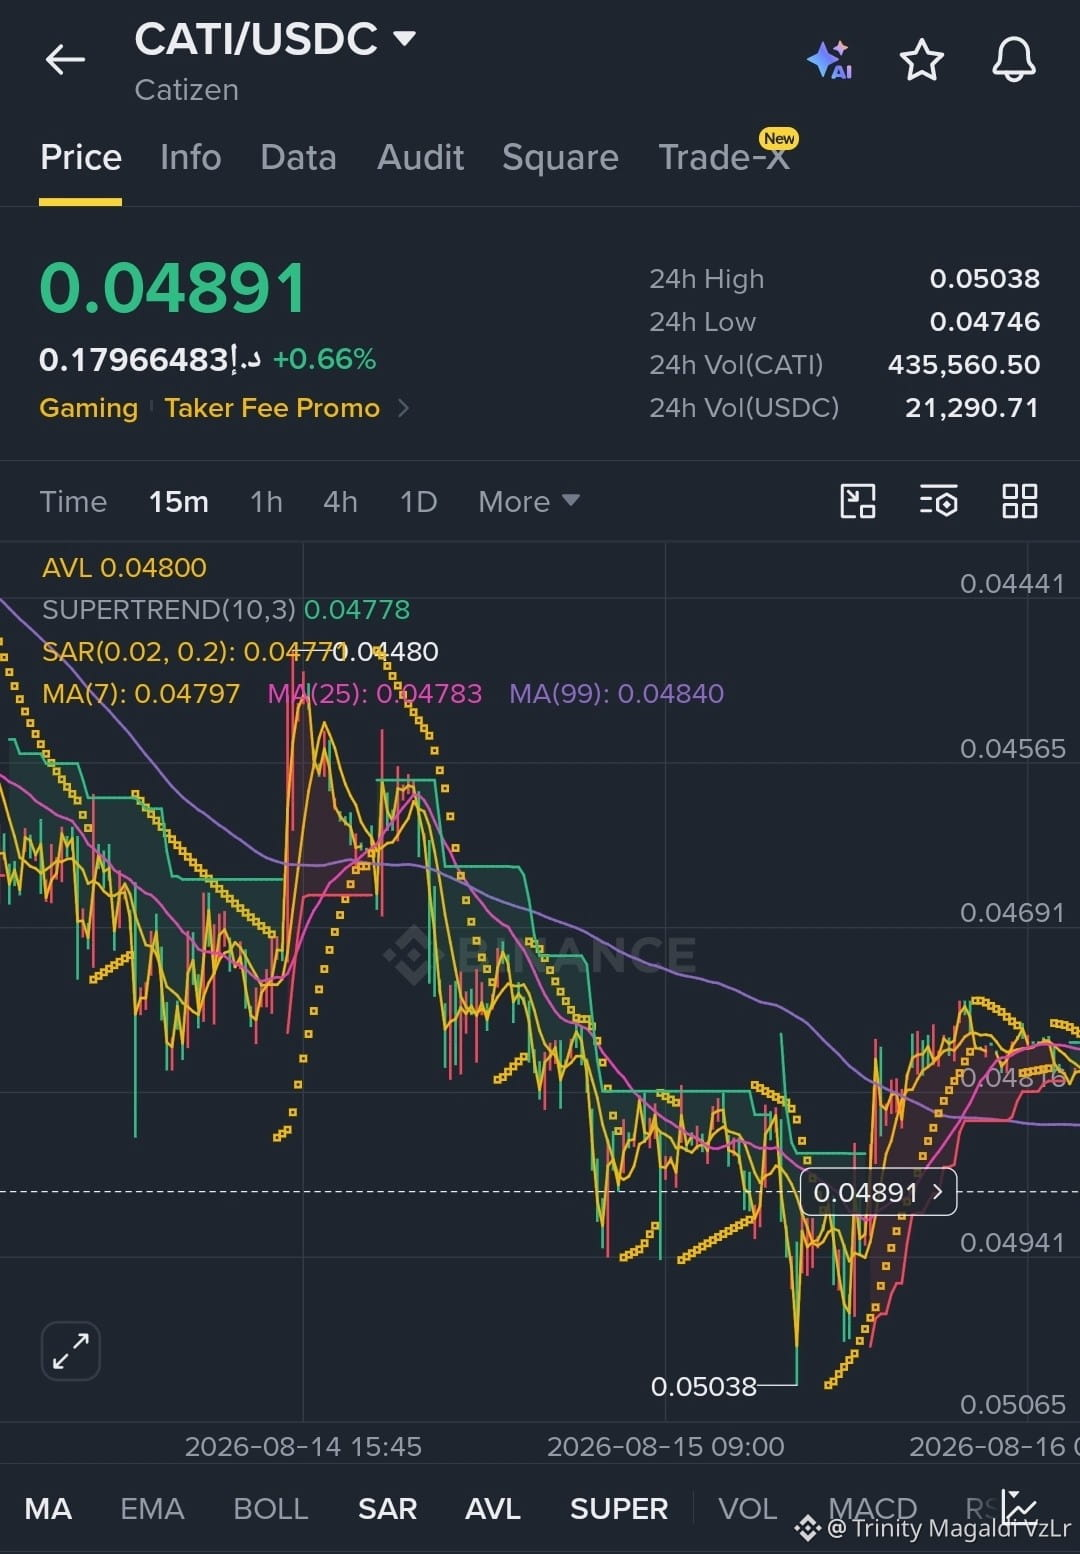Image resolution: width=1080 pixels, height=1554 pixels.
Task: Open the grid layout icon
Action: (x=1020, y=501)
